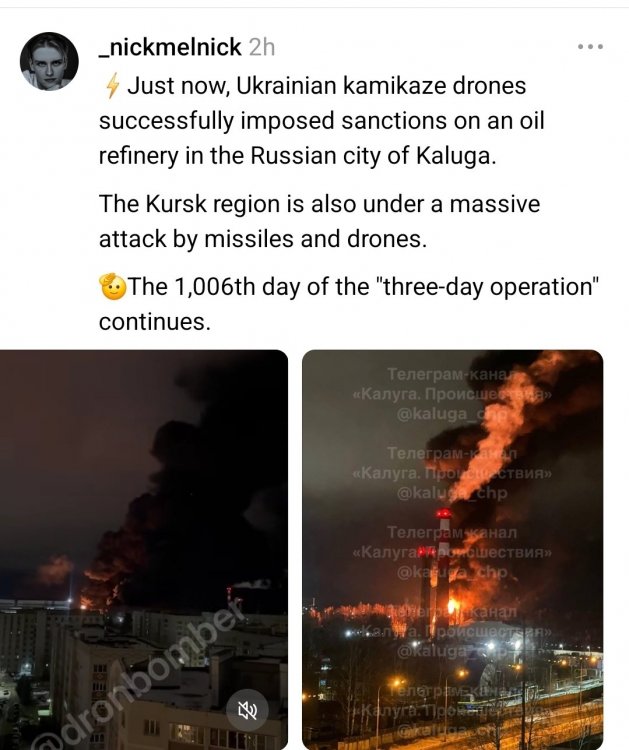The image size is (629, 750).
Task: Click the smokestack with red lights in photo
Action: (x=443, y=564)
